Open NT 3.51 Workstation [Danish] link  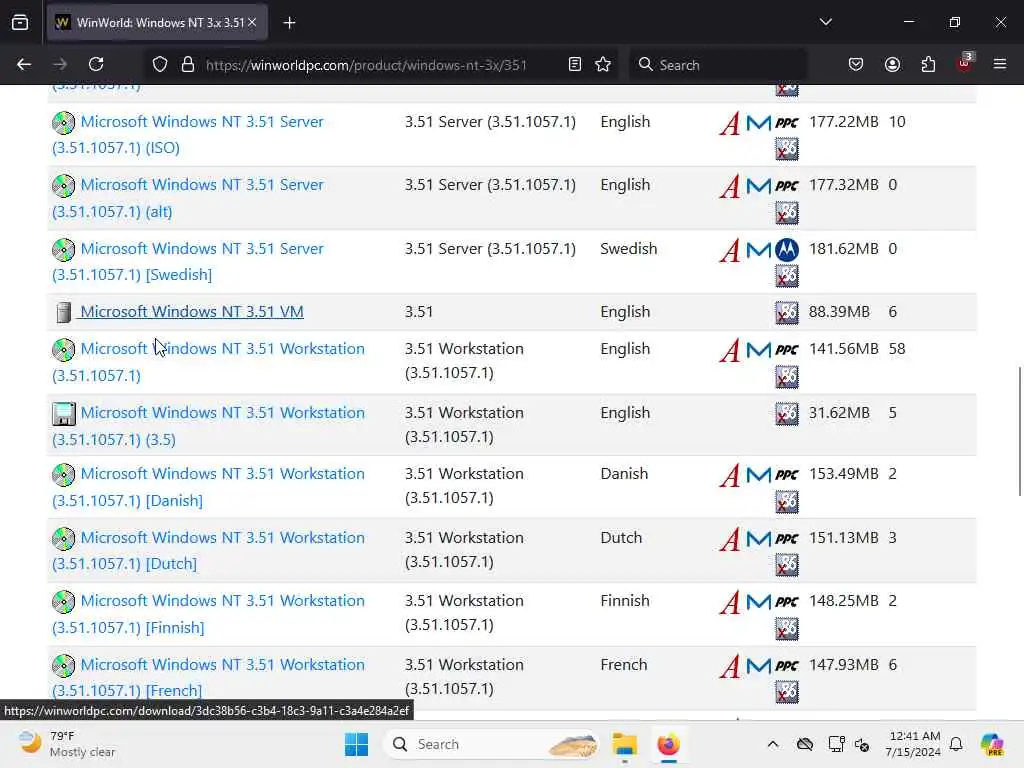[x=208, y=487]
